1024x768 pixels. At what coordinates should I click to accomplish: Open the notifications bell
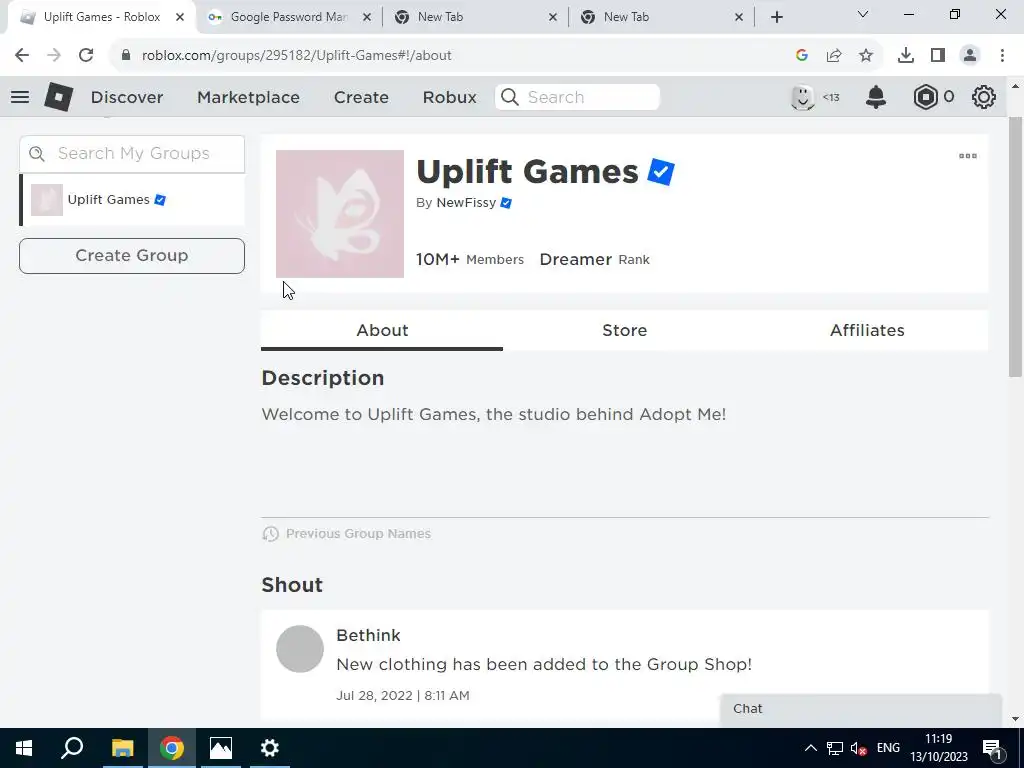tap(876, 97)
